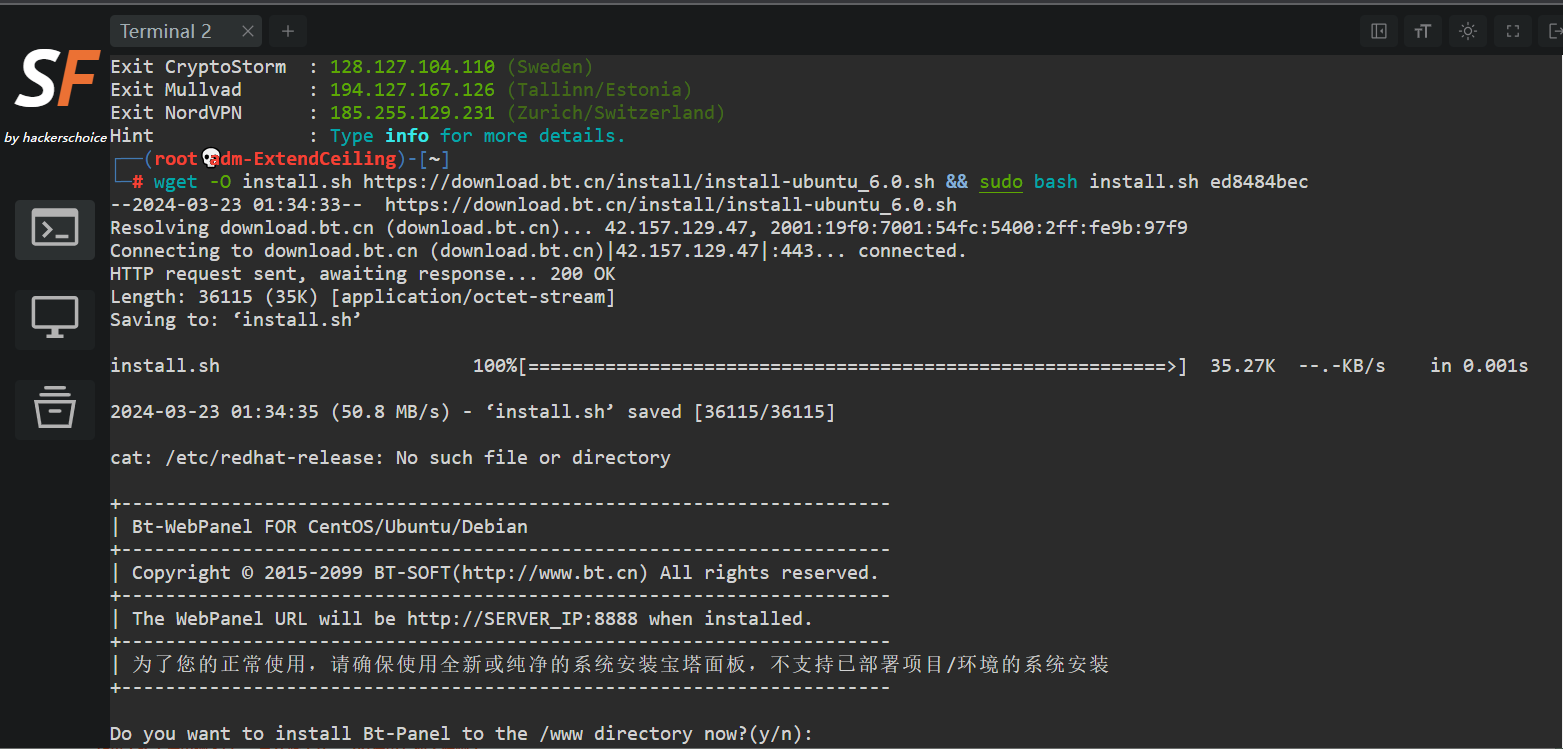Click the '35.27K' download size value

point(1243,366)
